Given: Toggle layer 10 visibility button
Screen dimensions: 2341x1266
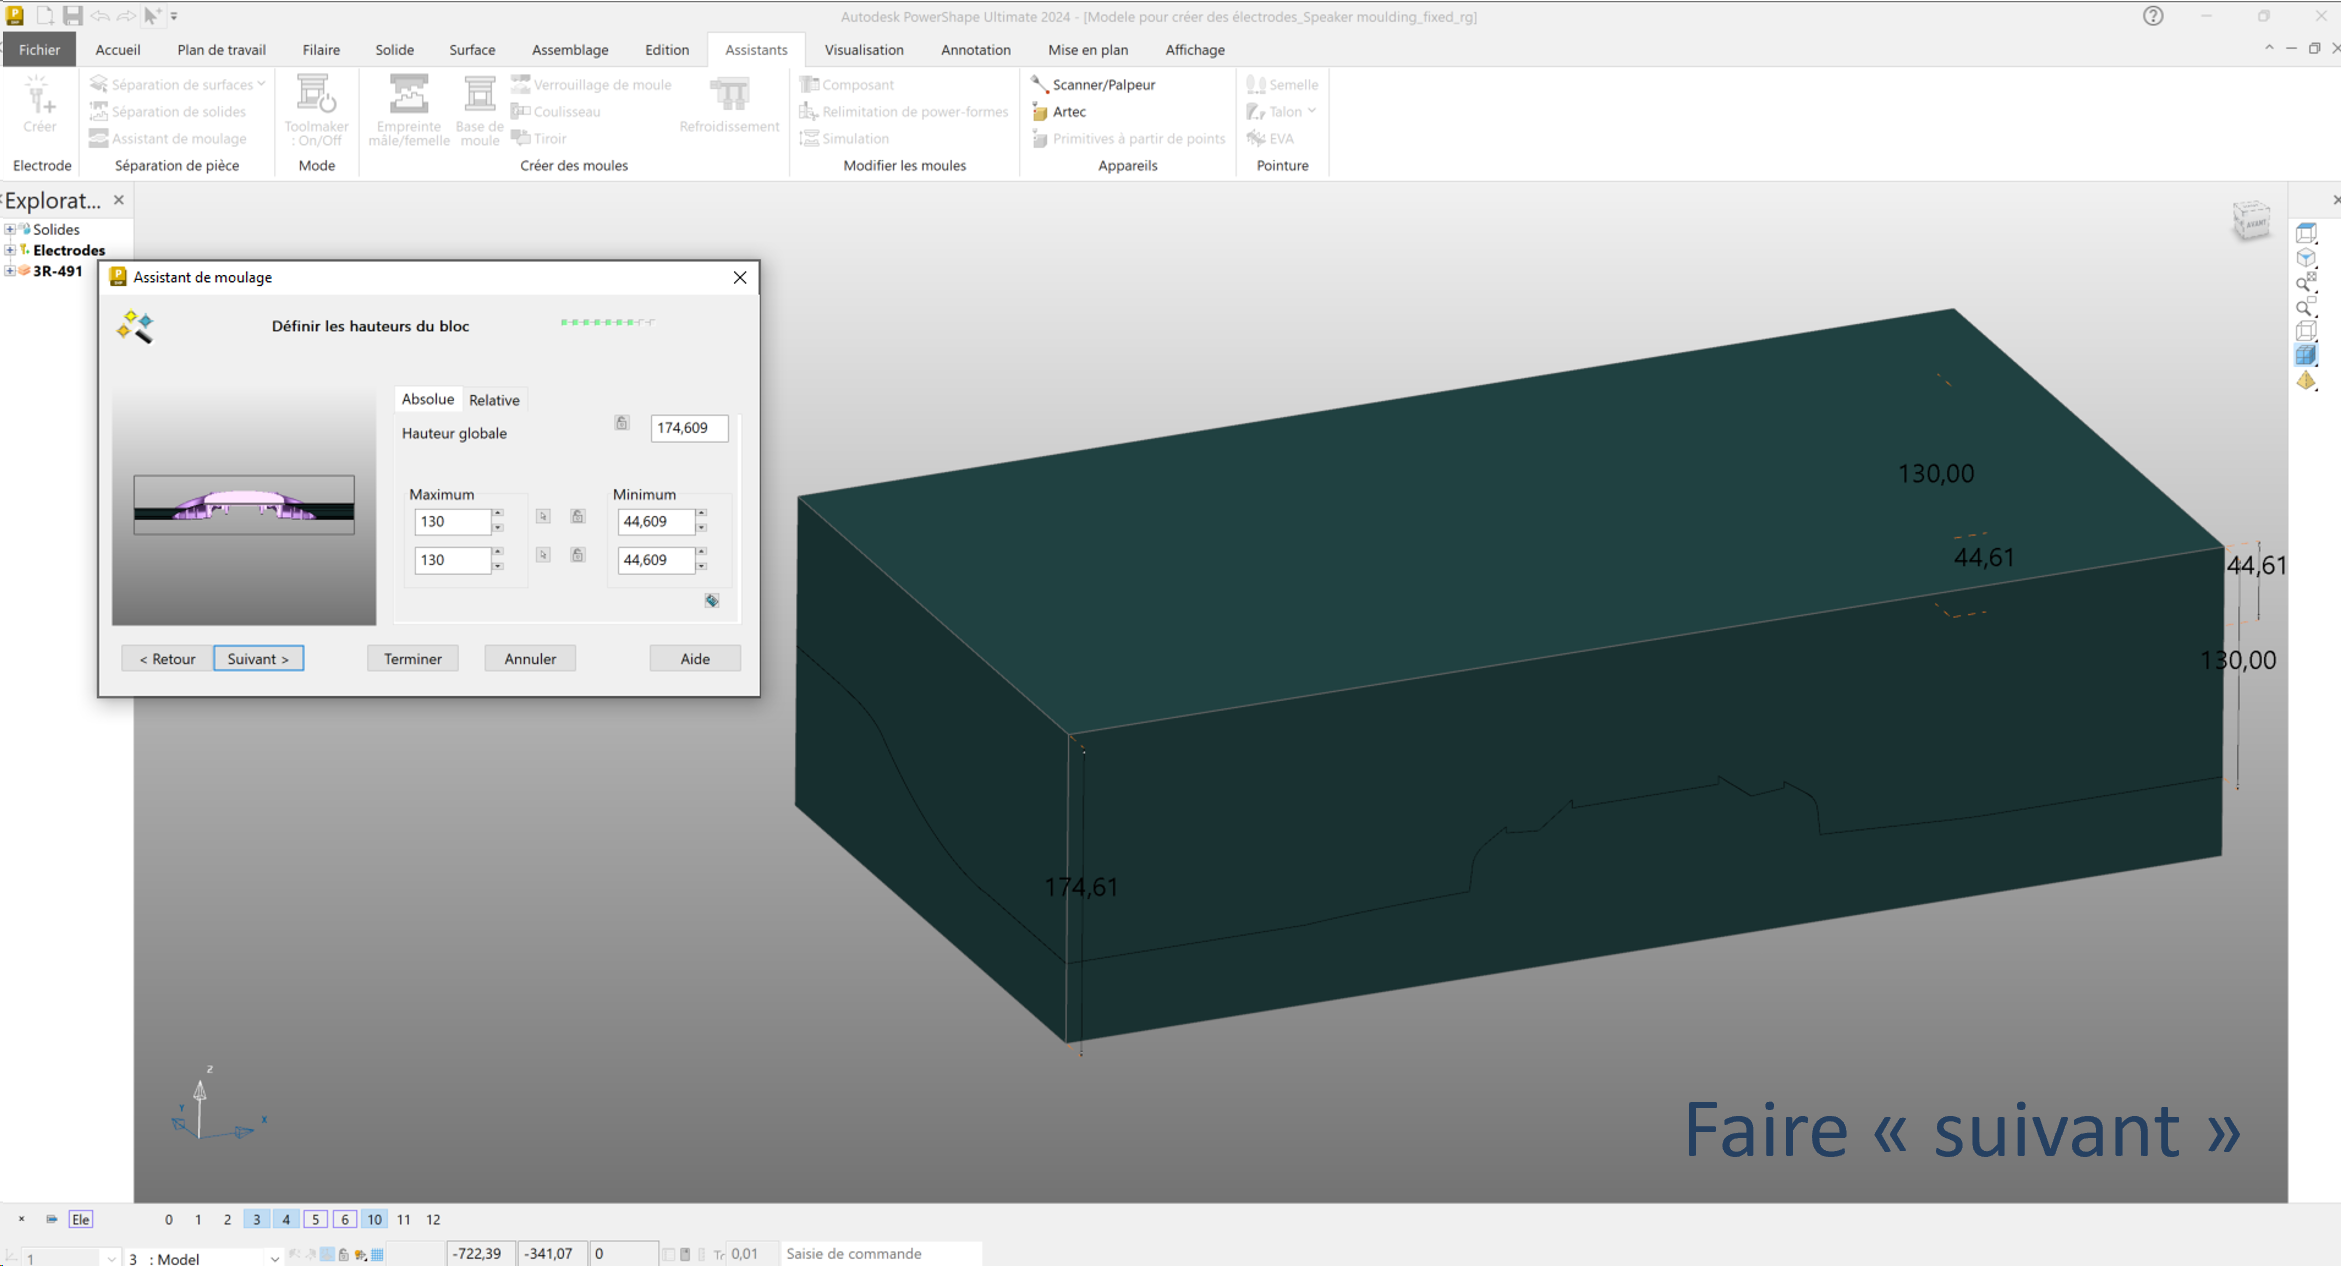Looking at the screenshot, I should (x=374, y=1219).
